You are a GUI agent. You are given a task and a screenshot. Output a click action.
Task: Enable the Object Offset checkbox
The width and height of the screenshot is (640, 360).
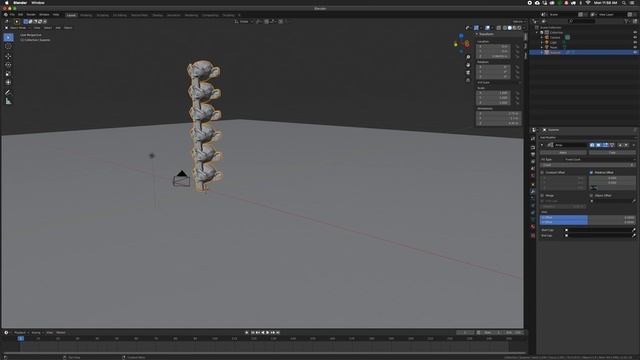(x=591, y=196)
